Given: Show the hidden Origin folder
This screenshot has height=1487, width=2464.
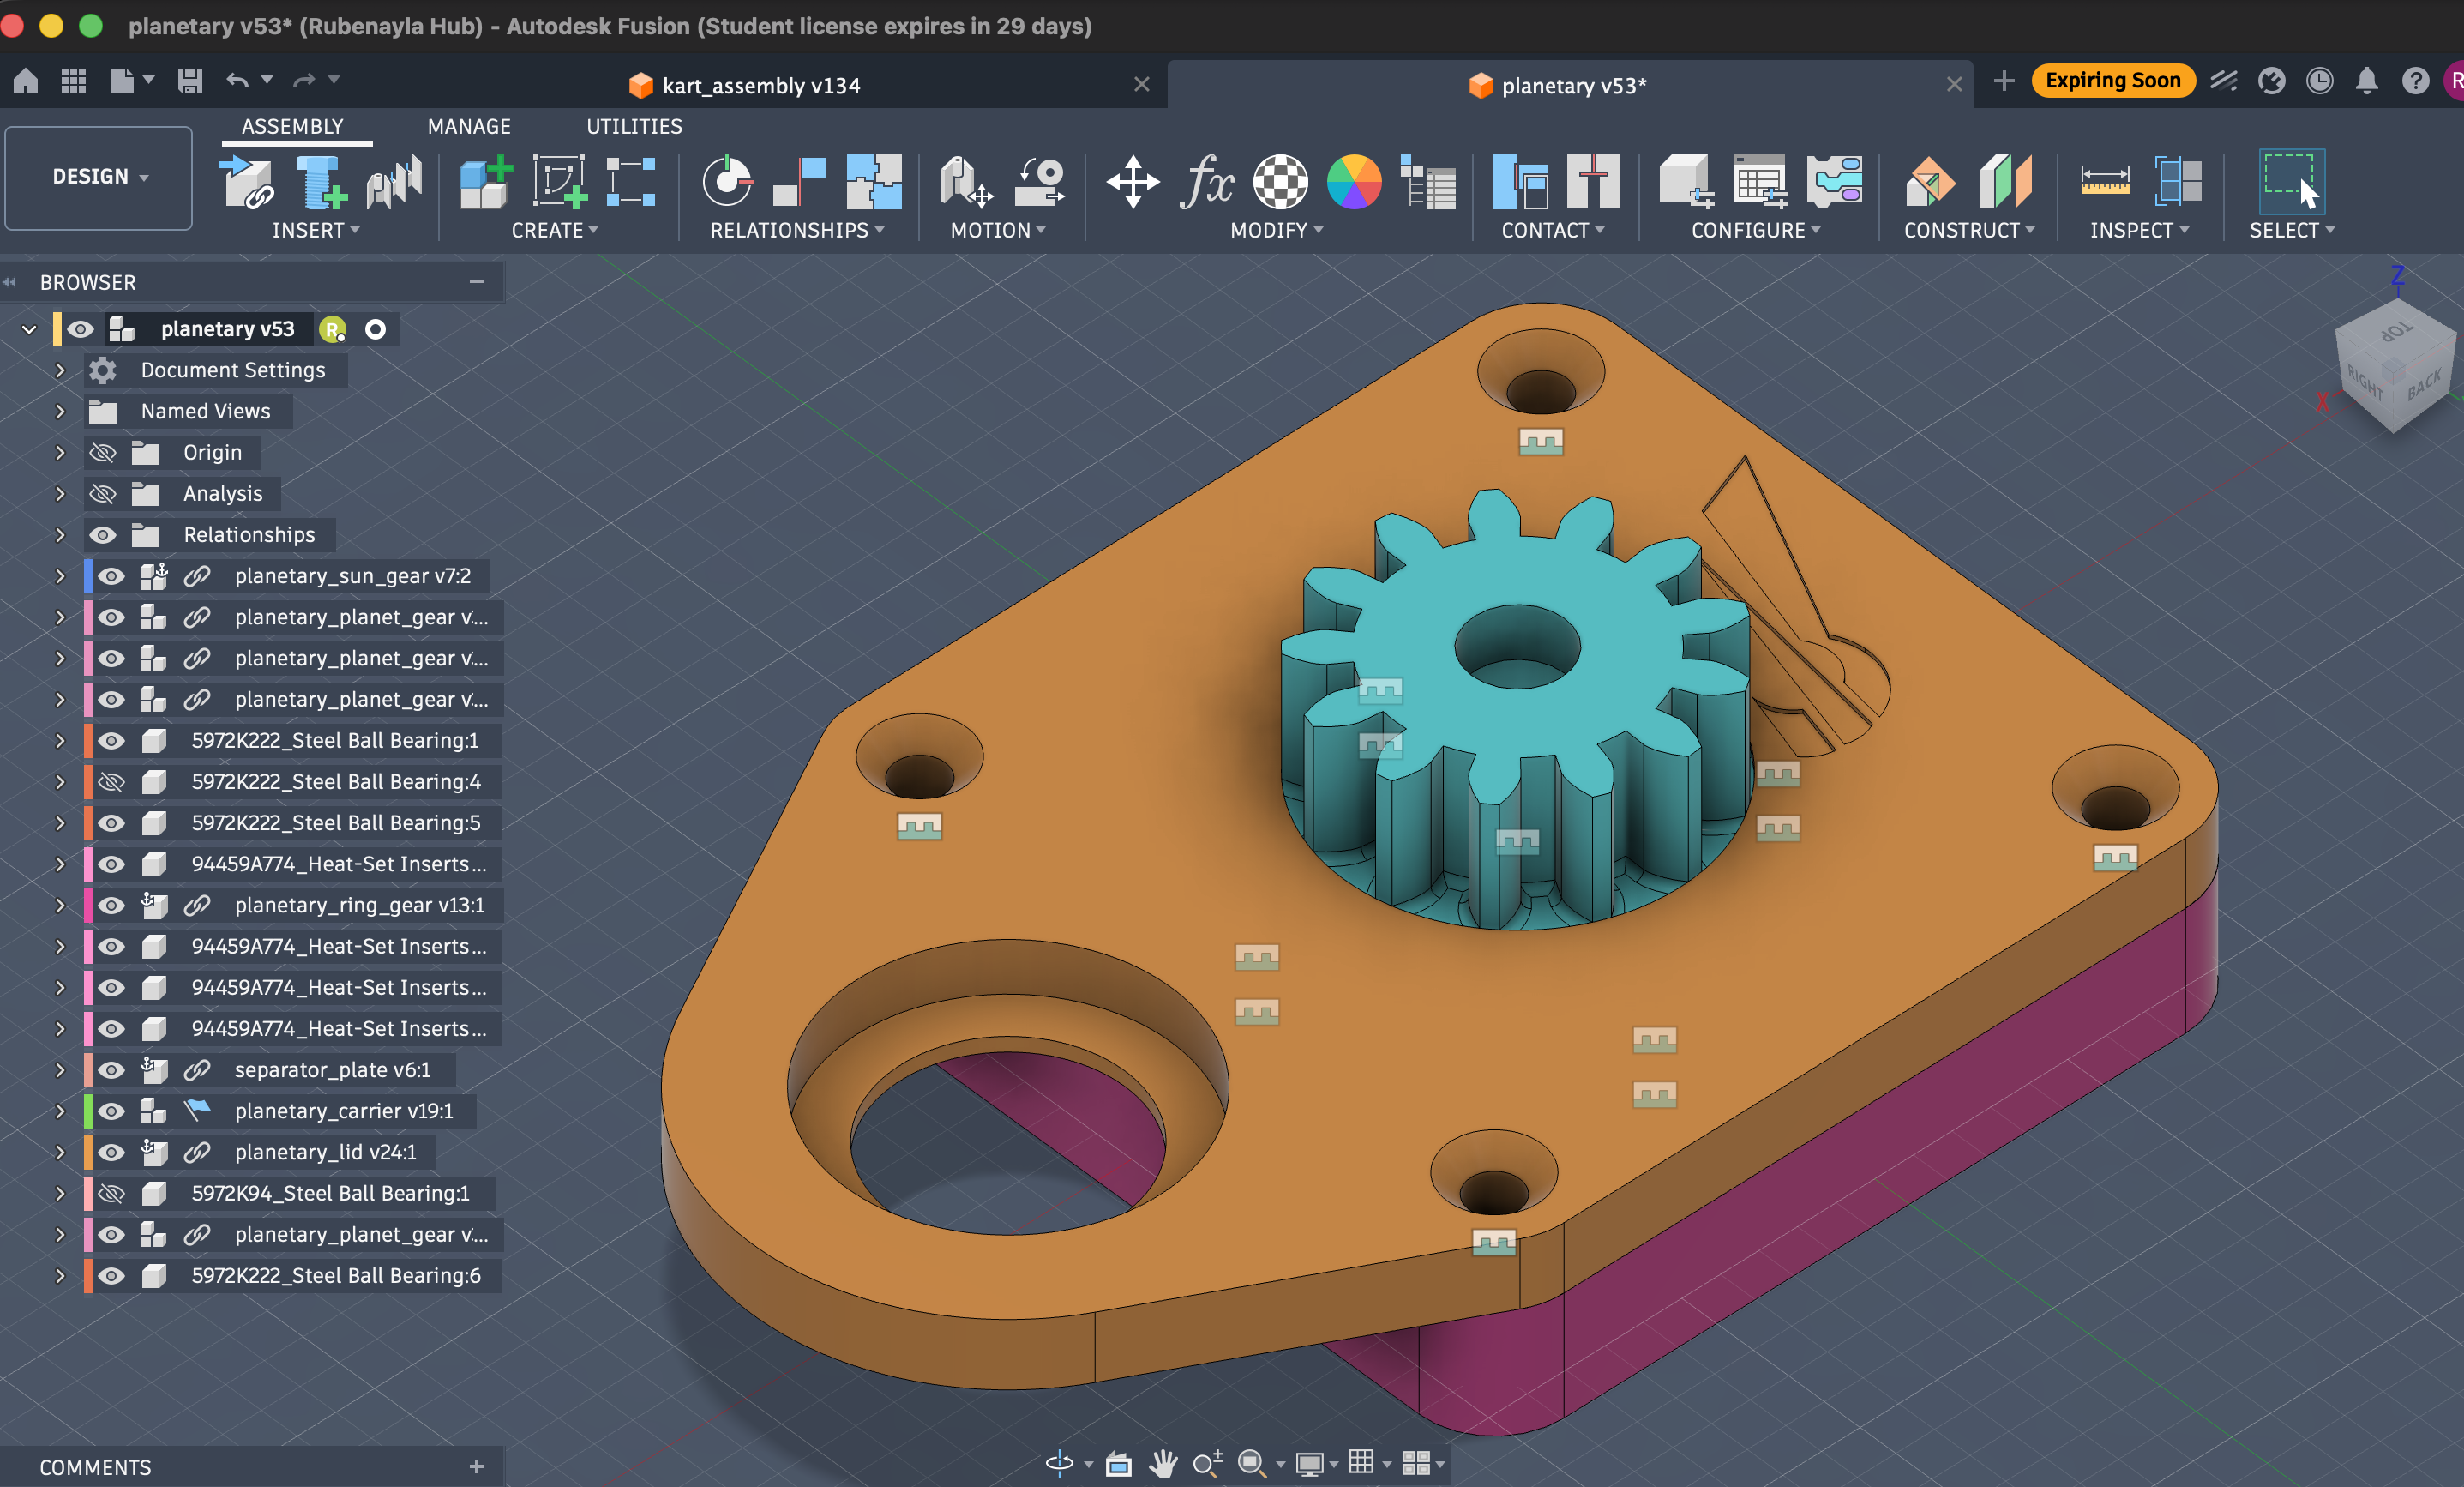Looking at the screenshot, I should coord(103,453).
